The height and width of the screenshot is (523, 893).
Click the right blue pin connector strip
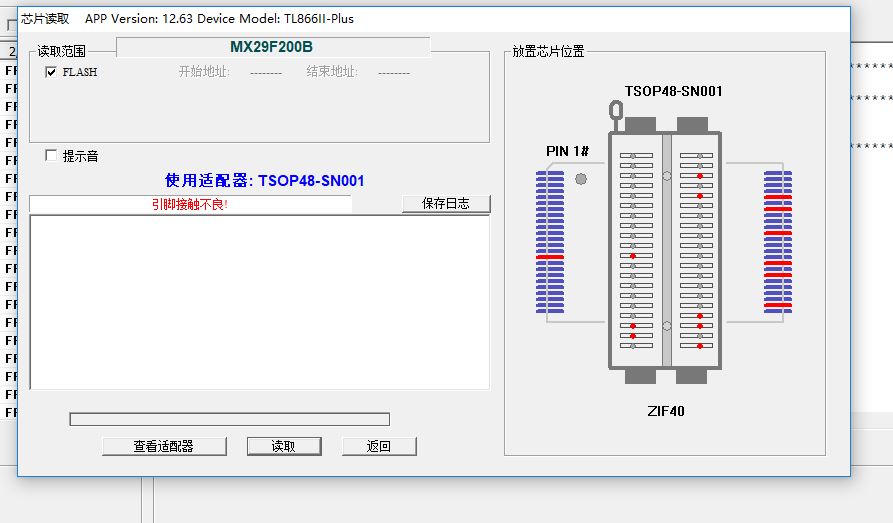[x=777, y=240]
